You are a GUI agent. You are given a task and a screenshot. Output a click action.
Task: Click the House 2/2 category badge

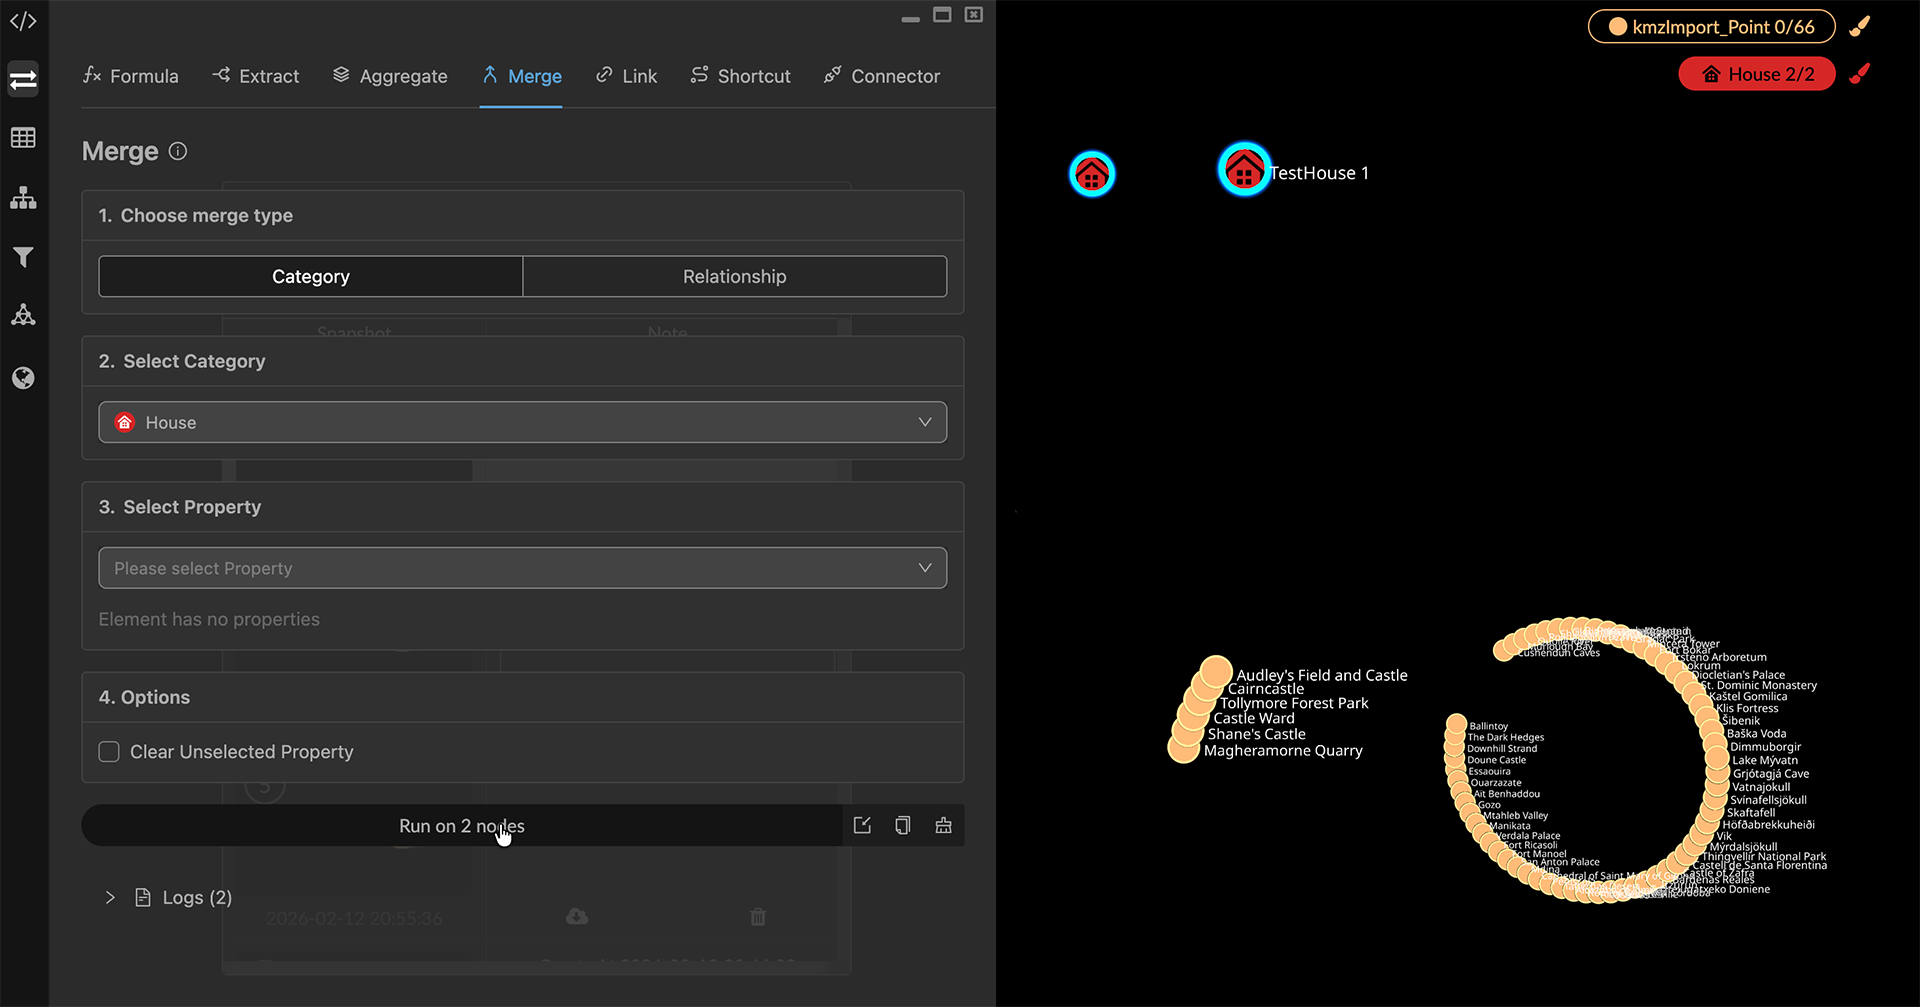tap(1756, 74)
